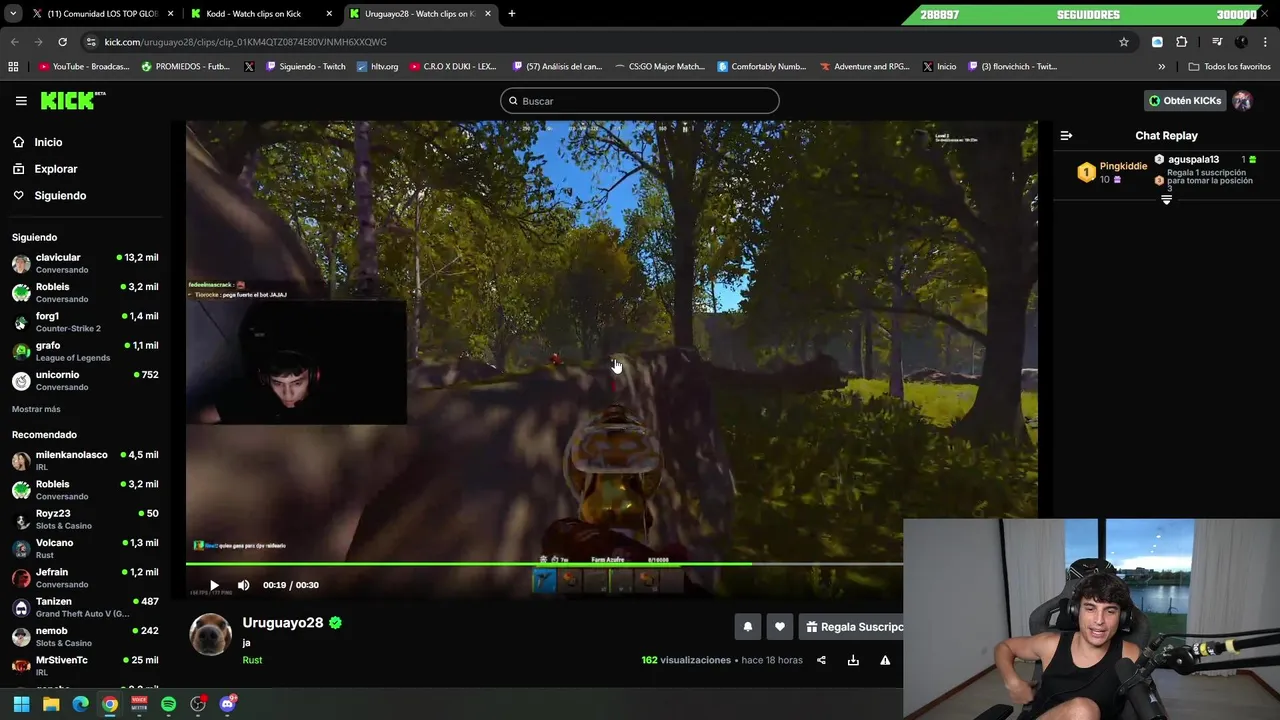
Task: Collapse the Chat Replay panel
Action: [1066, 135]
